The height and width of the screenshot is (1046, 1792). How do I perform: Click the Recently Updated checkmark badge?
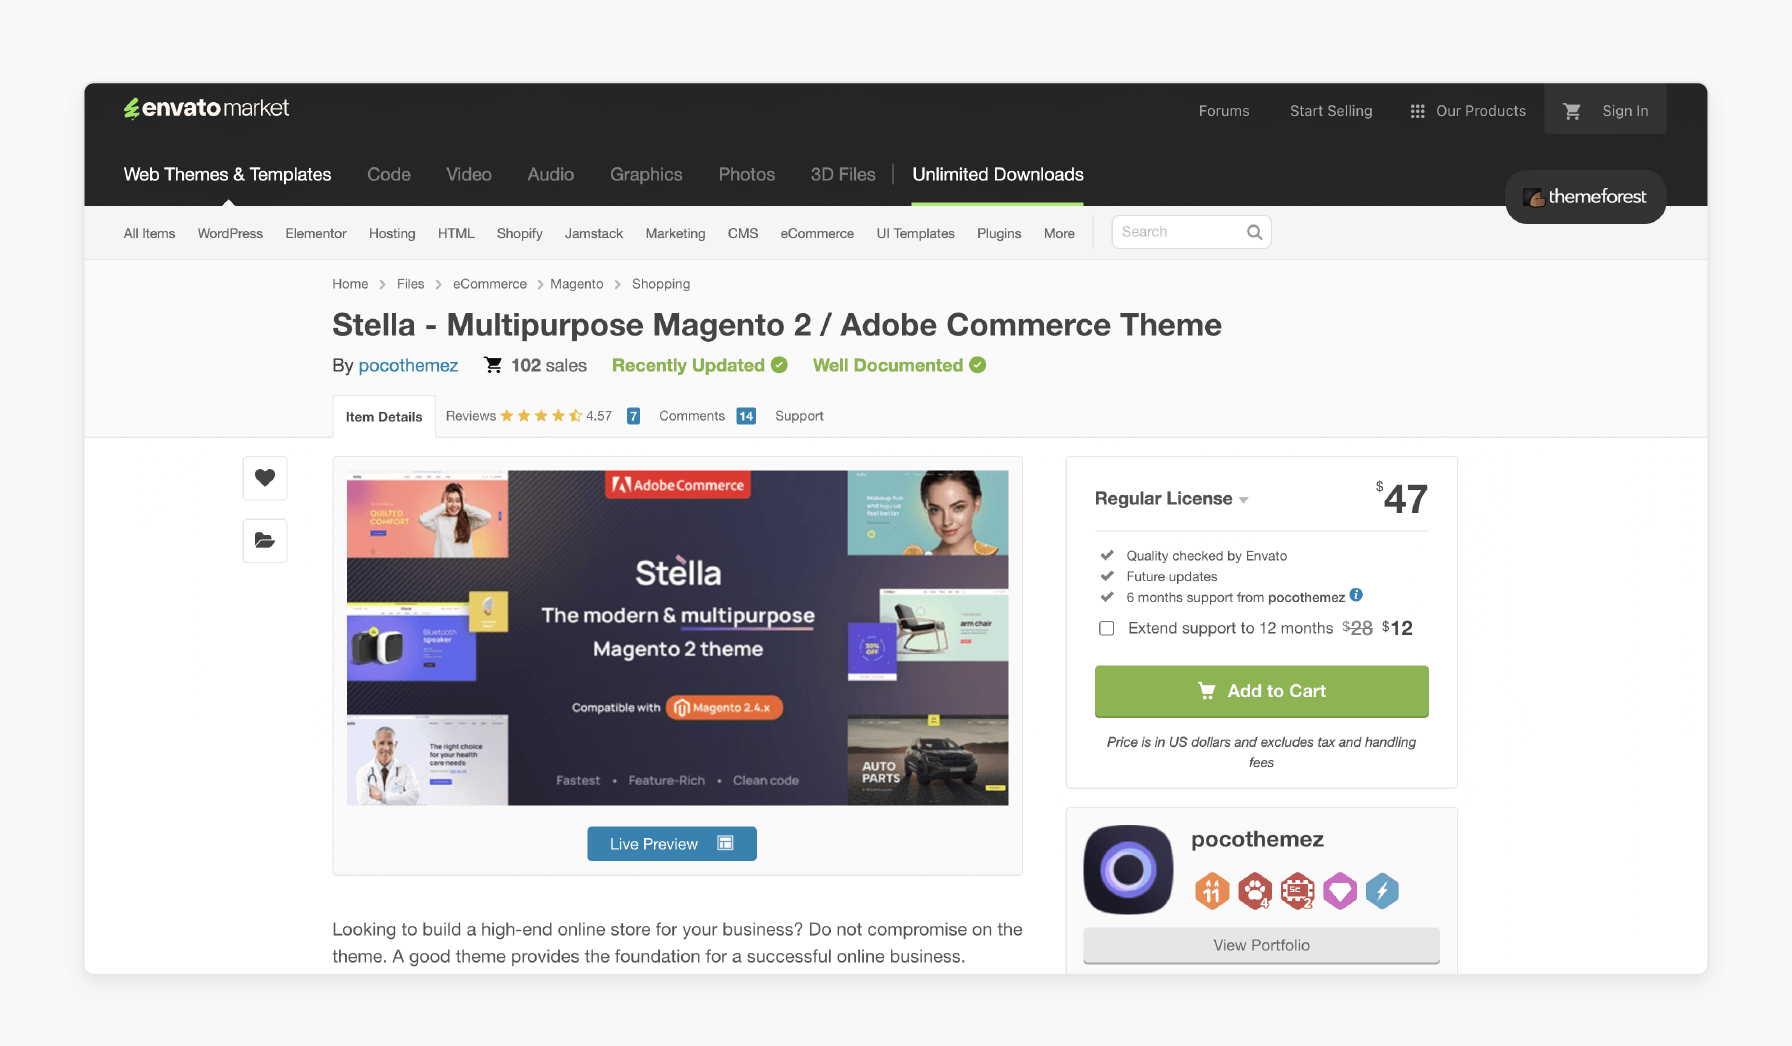[779, 365]
